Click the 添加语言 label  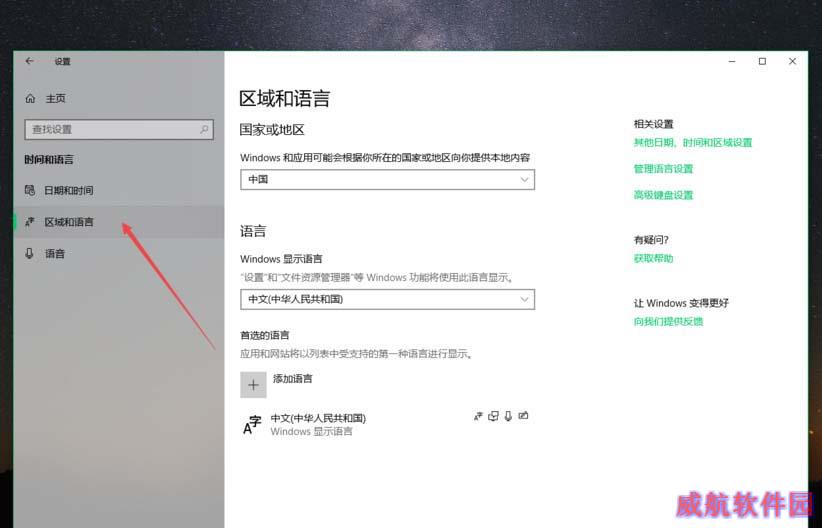pos(293,379)
